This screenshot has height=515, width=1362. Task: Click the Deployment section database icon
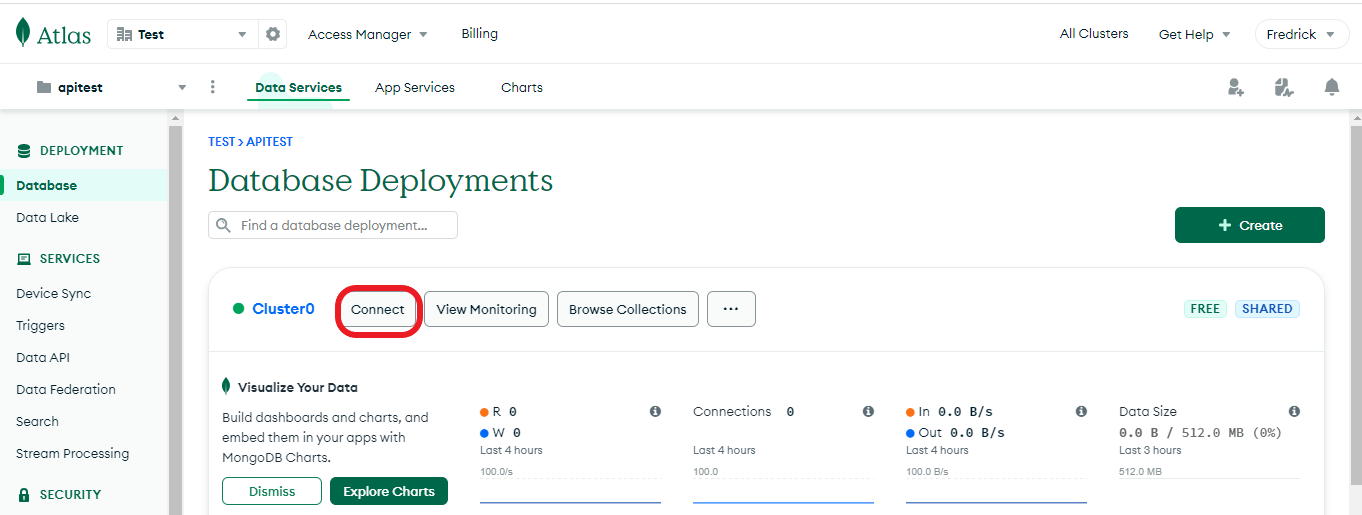point(24,151)
